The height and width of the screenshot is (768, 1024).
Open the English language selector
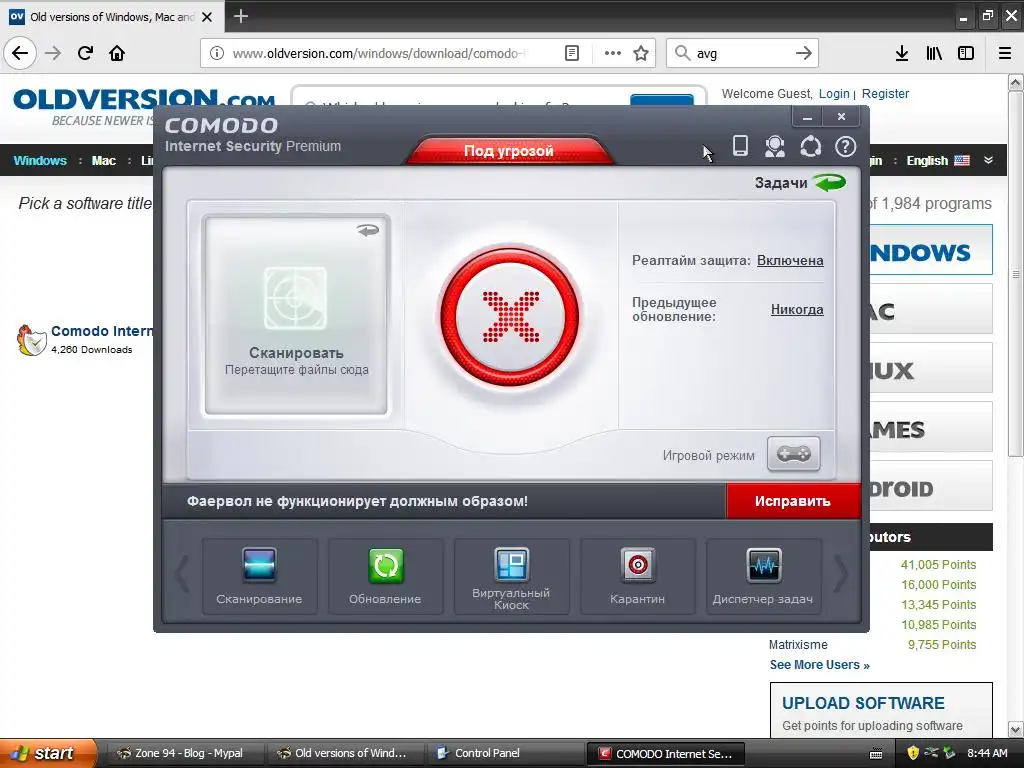[938, 161]
